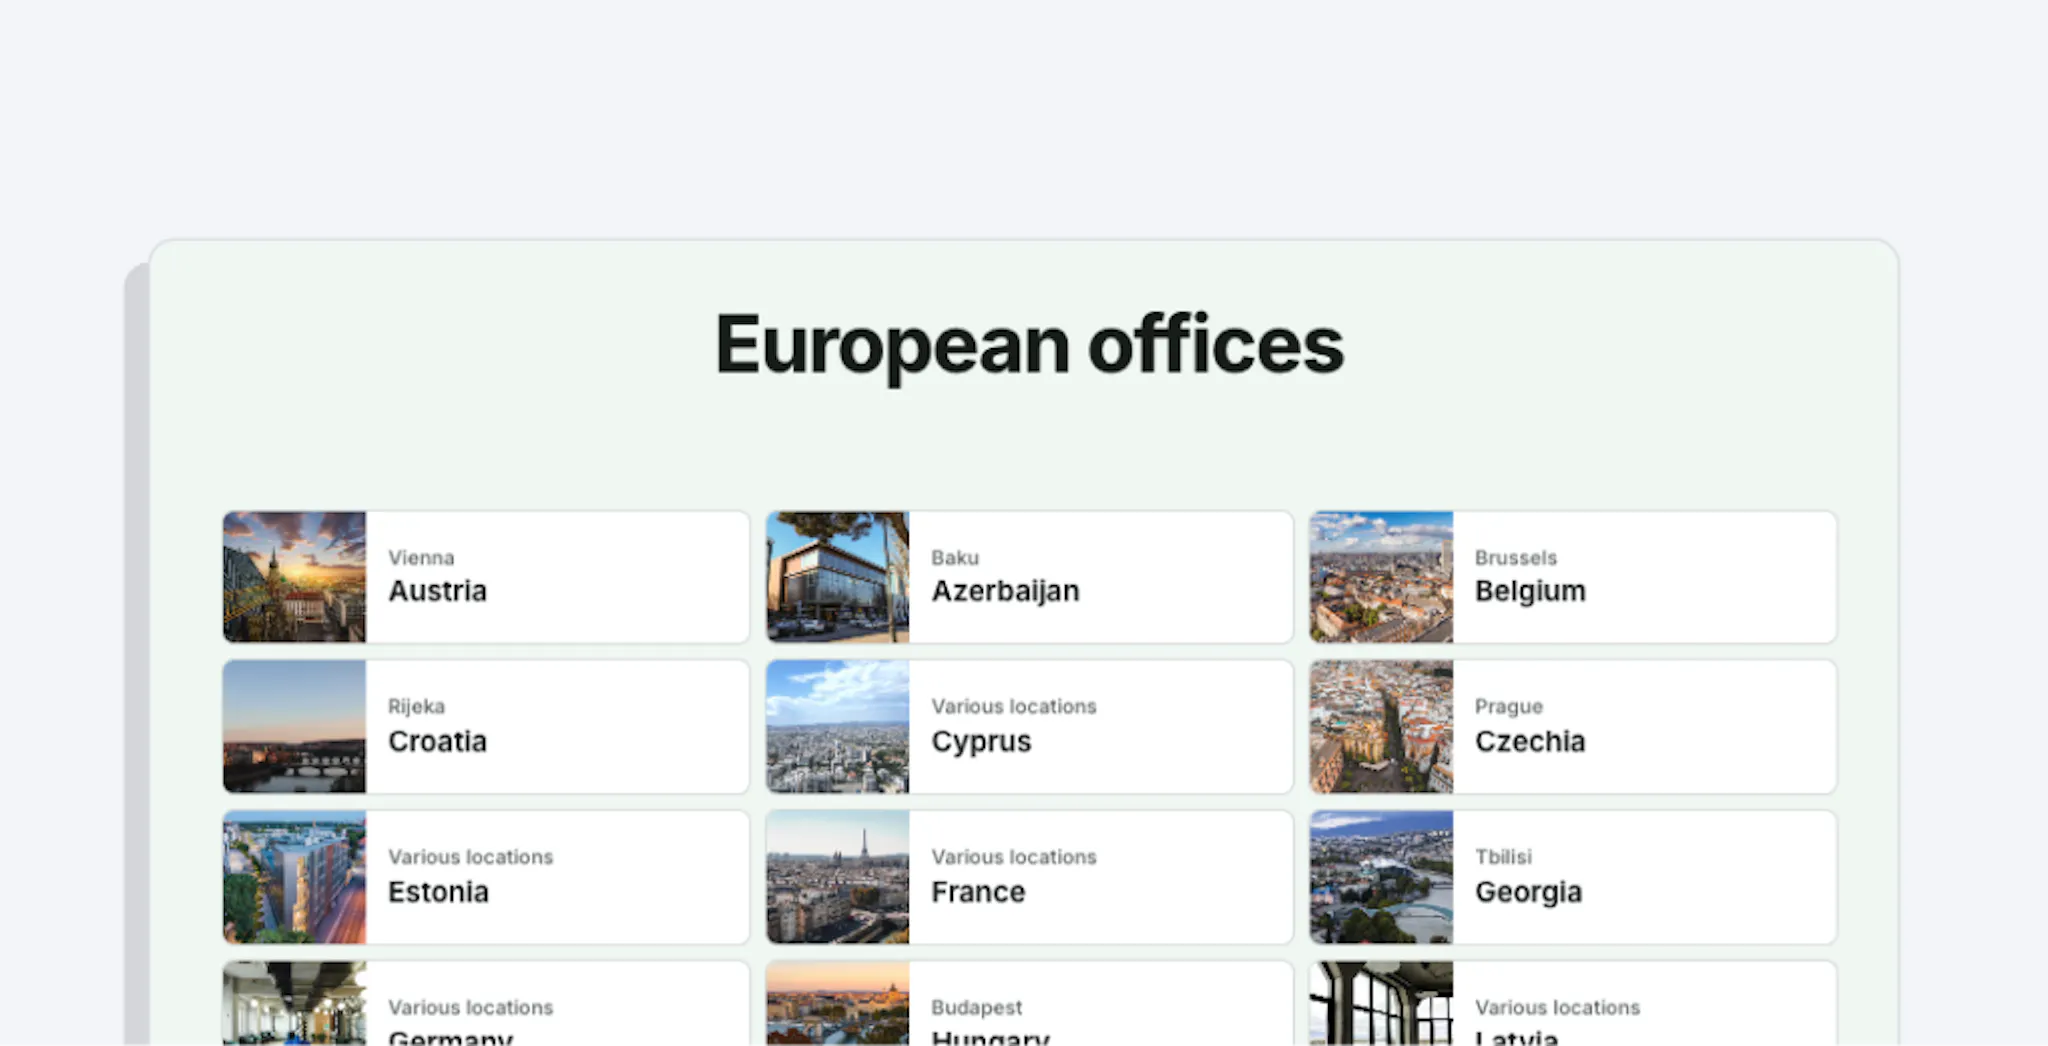Click the 'Tbilisi' city label
The width and height of the screenshot is (2048, 1046).
pyautogui.click(x=1503, y=857)
